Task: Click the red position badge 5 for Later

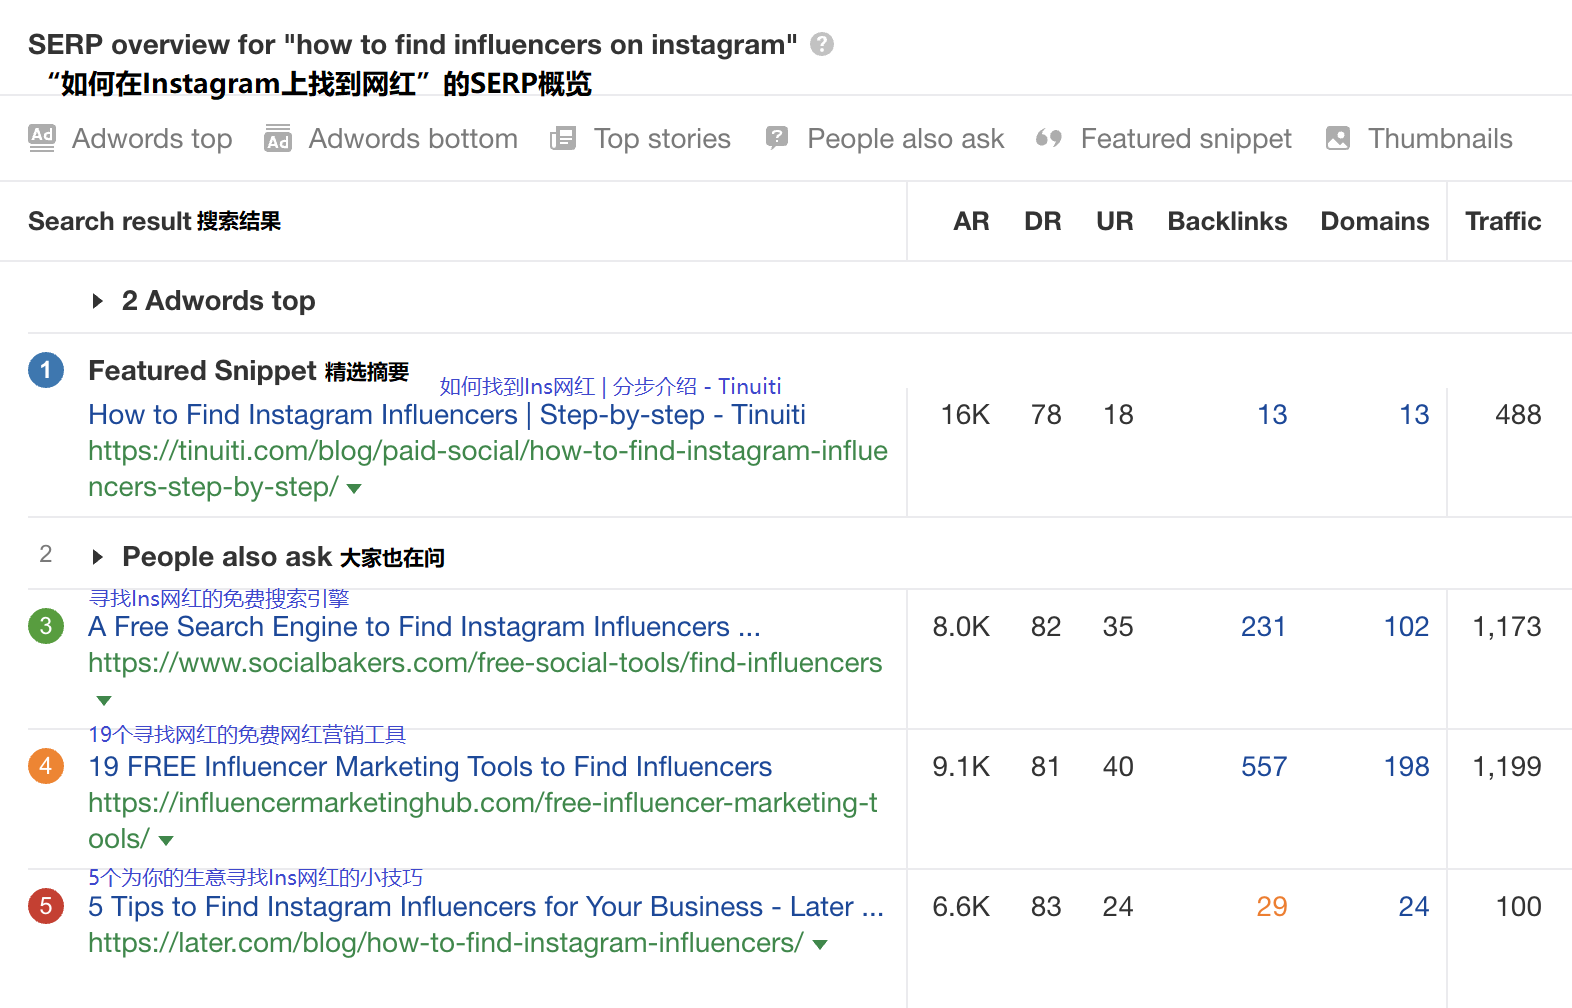Action: coord(45,906)
